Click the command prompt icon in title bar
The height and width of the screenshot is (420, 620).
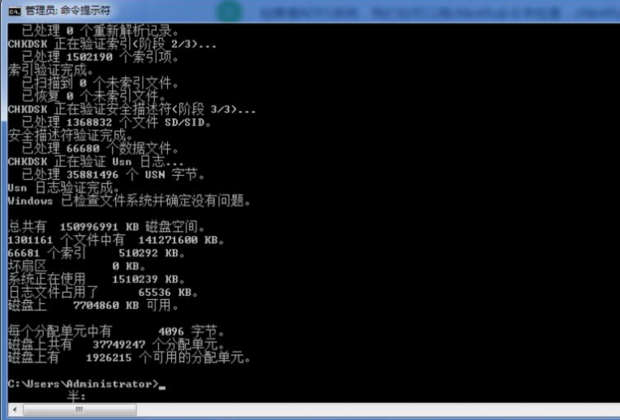[14, 11]
